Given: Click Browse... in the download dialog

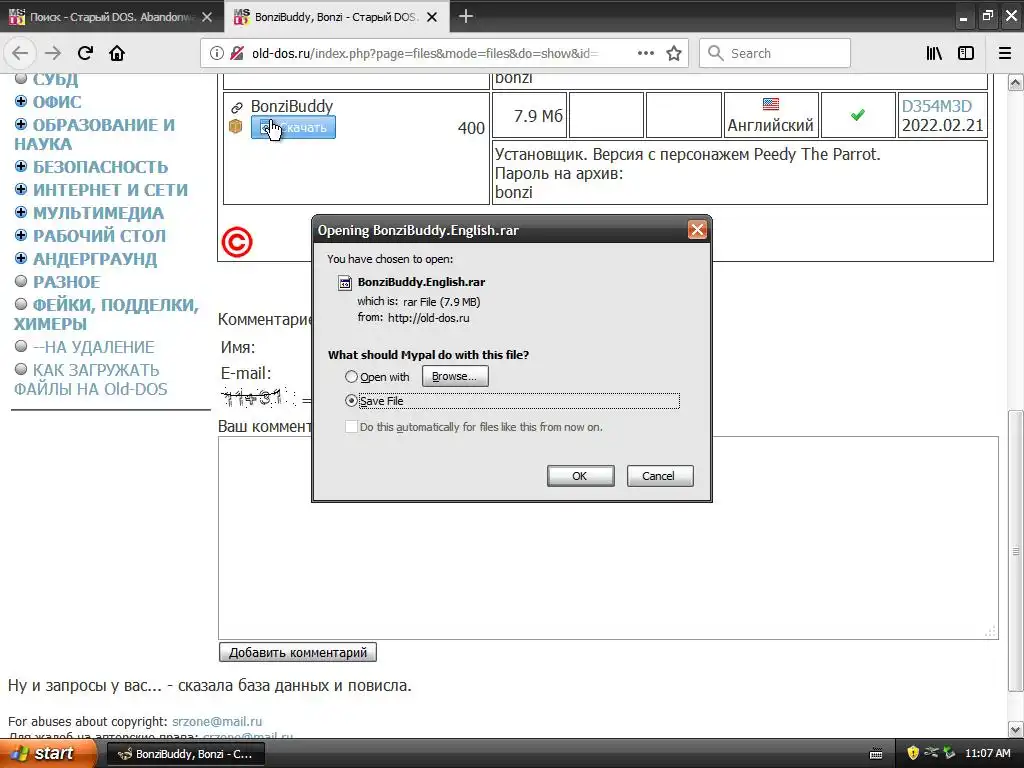Looking at the screenshot, I should (455, 376).
